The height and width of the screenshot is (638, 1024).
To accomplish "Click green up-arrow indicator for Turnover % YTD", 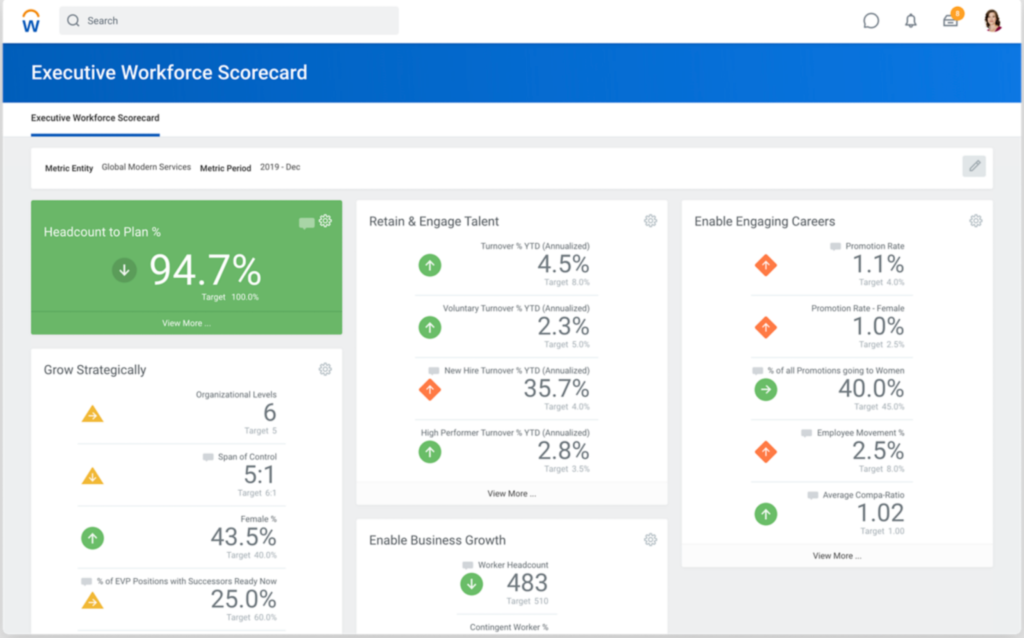I will [x=429, y=265].
